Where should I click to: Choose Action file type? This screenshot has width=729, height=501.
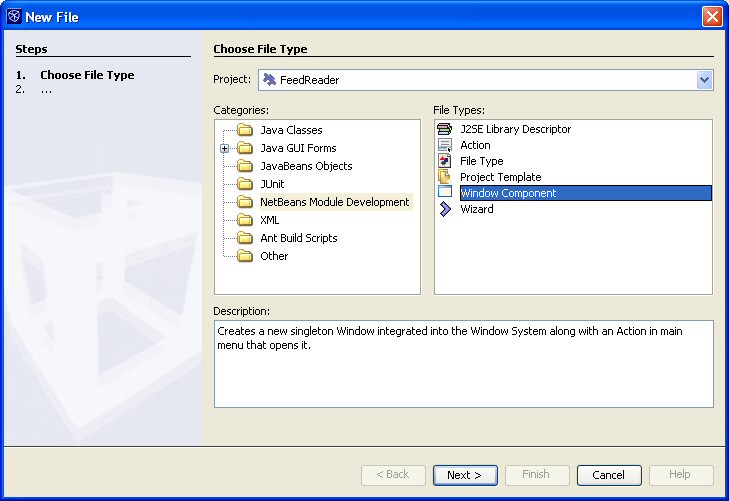[475, 145]
